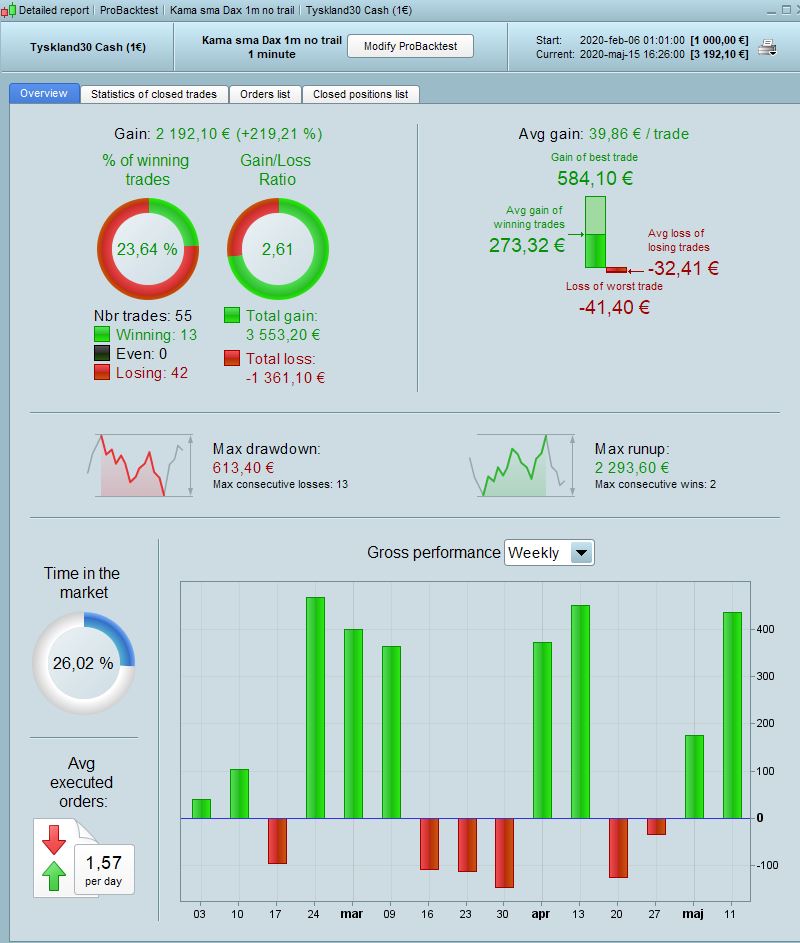The image size is (800, 943).
Task: Switch to Statistics of closed trades tab
Action: click(x=154, y=94)
